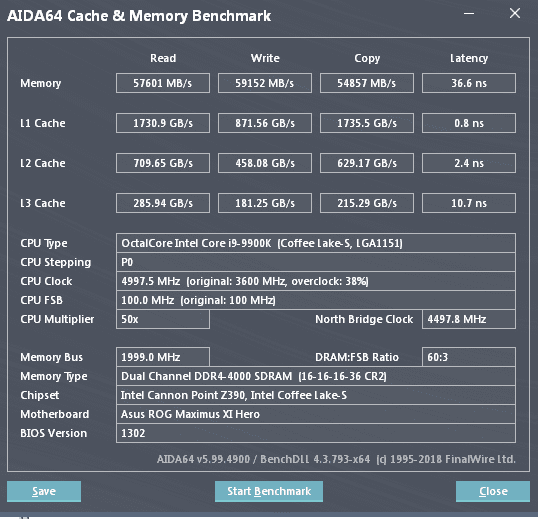Click the Memory Bus 1999.0 MHz field
This screenshot has height=519, width=538.
pyautogui.click(x=163, y=357)
